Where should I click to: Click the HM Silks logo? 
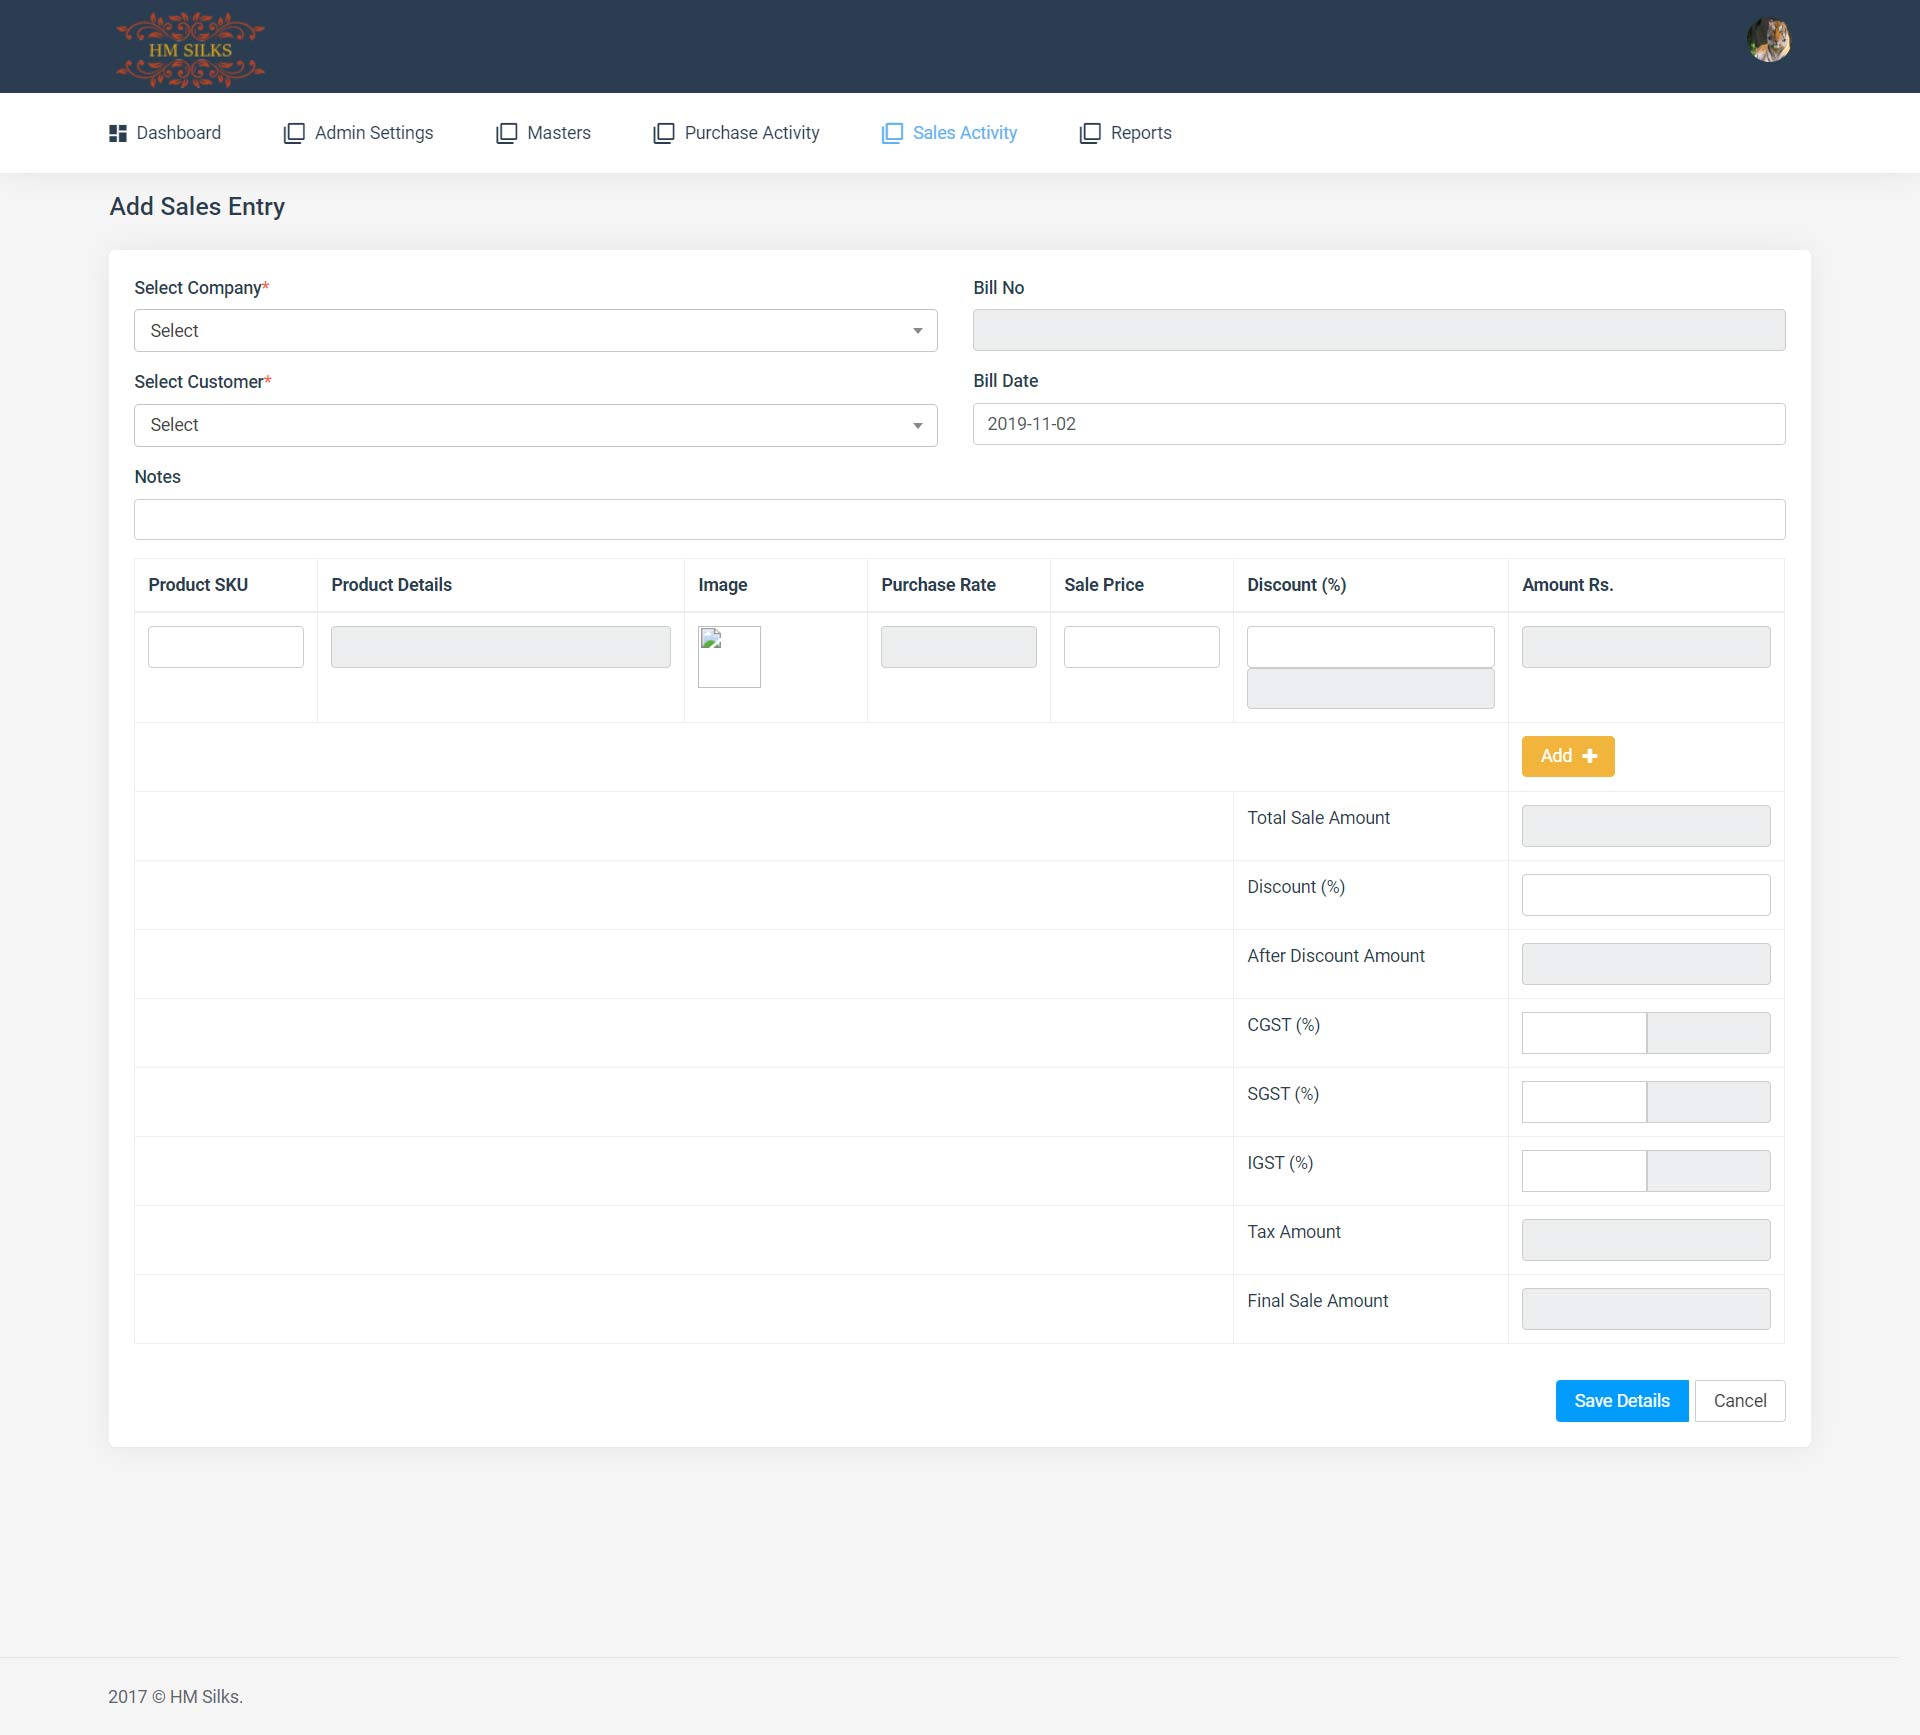pyautogui.click(x=190, y=48)
